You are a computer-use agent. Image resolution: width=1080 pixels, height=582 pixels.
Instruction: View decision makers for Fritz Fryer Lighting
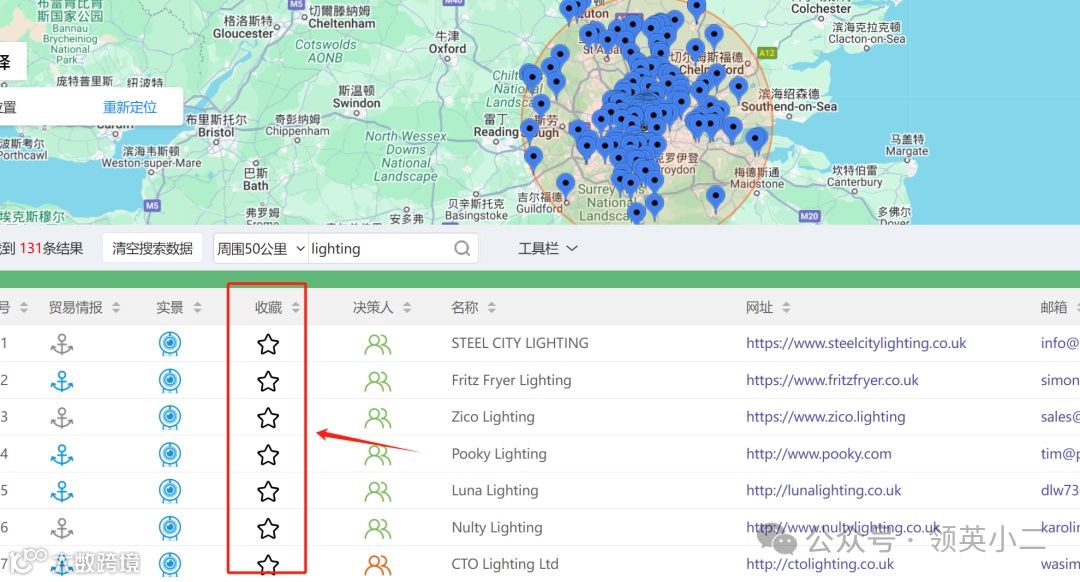coord(377,381)
